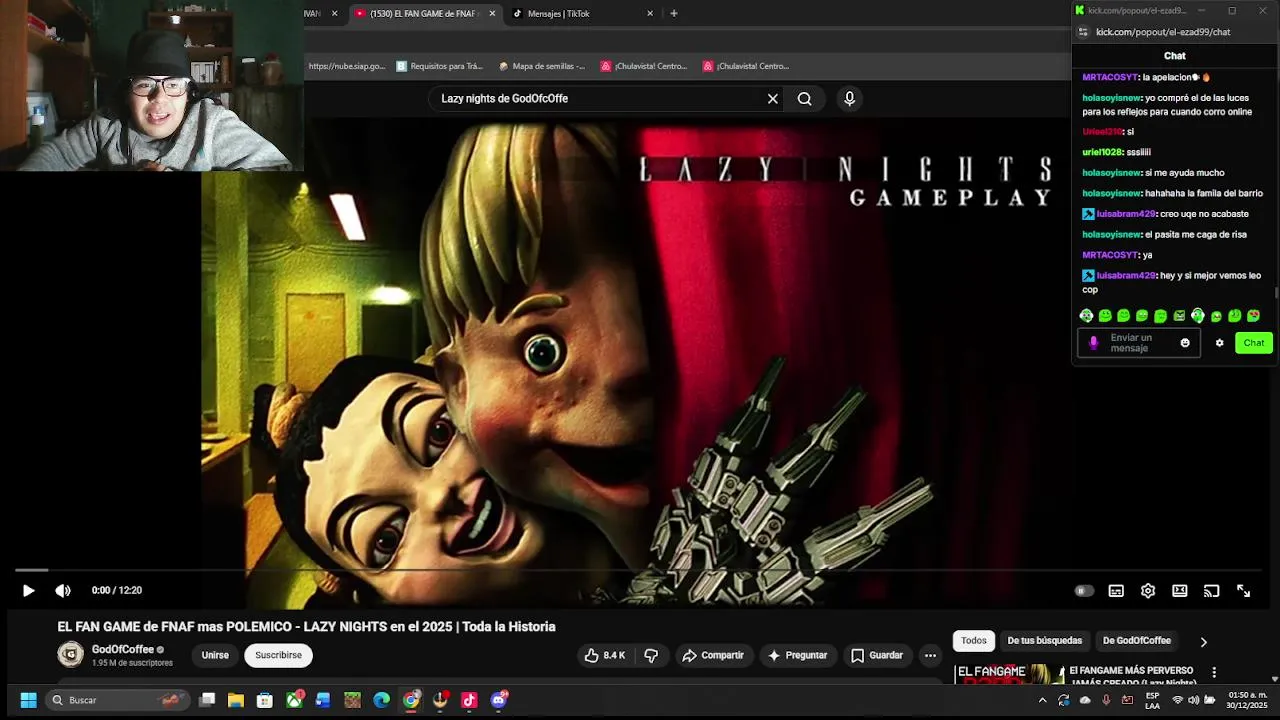
Task: Click the Unirse button
Action: (215, 656)
